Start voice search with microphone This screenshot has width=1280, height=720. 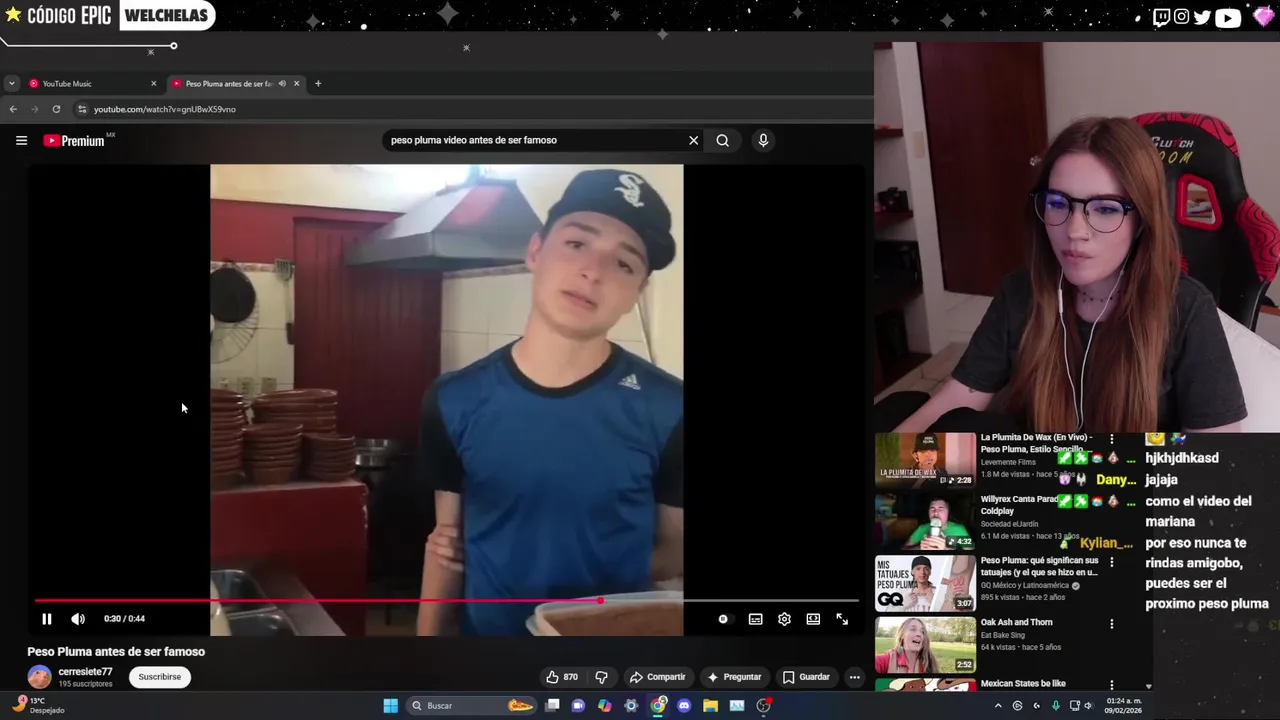tap(763, 141)
